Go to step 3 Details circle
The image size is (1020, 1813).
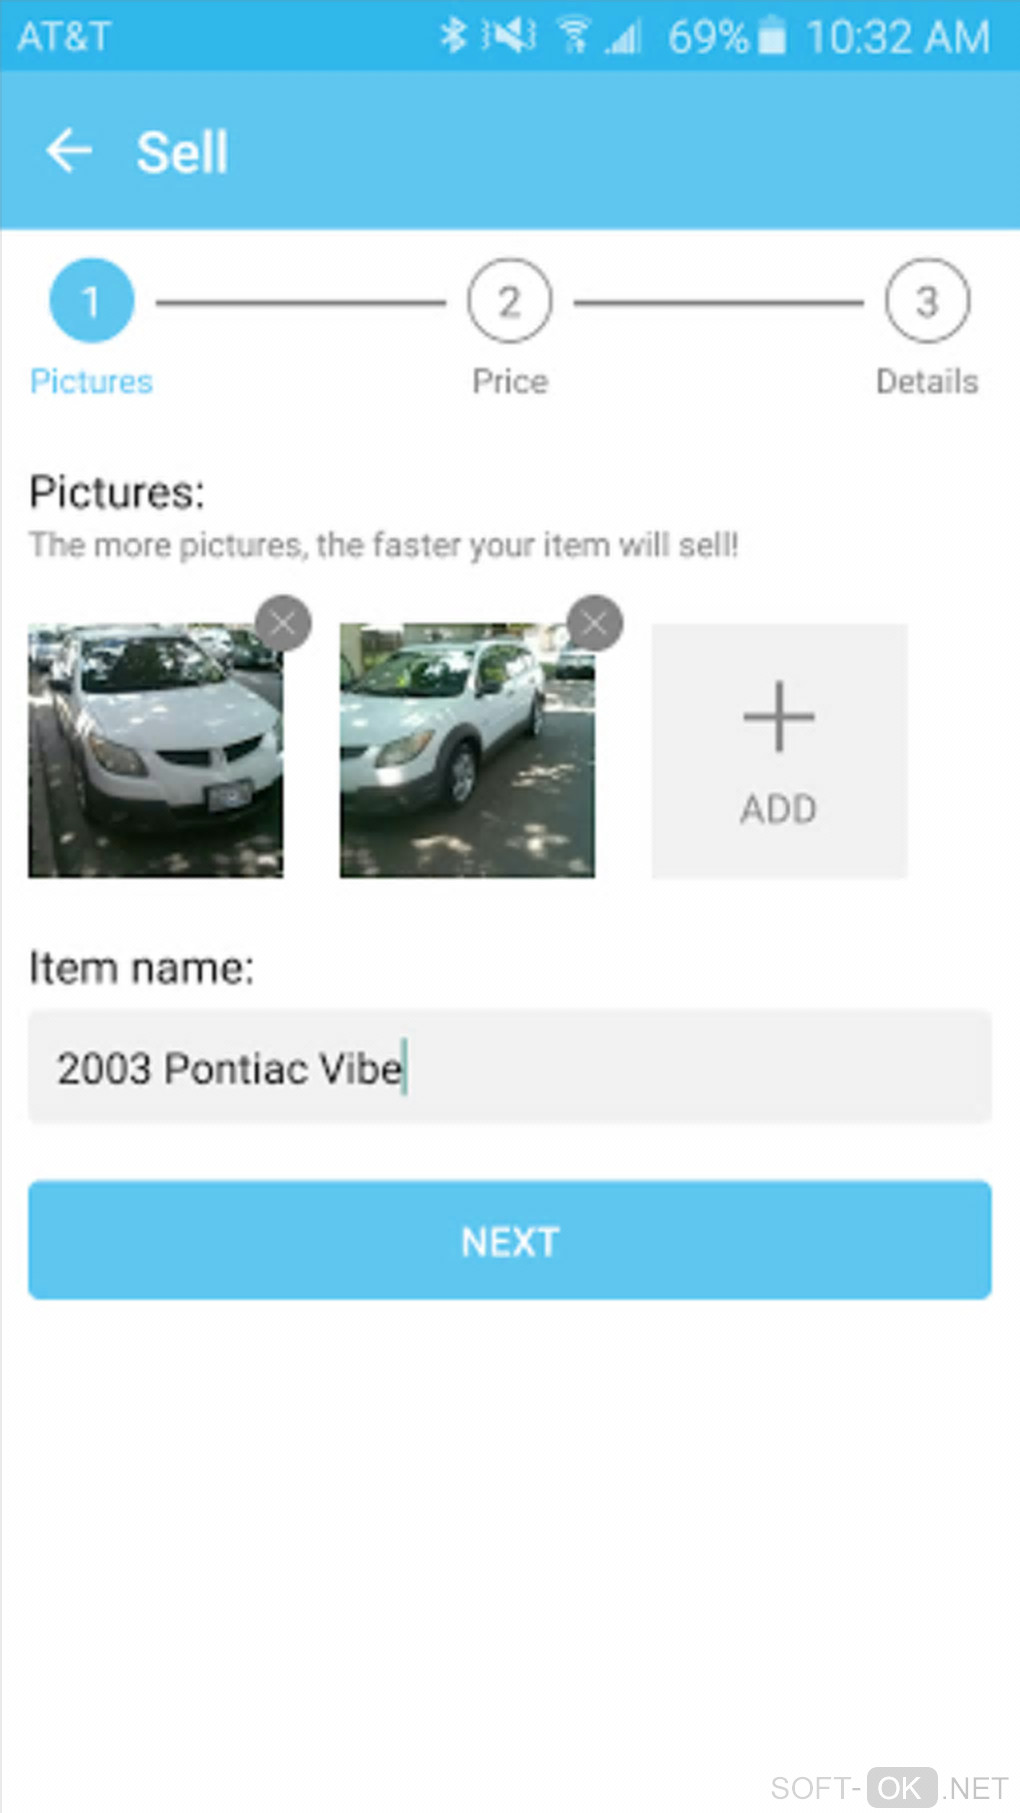coord(927,301)
